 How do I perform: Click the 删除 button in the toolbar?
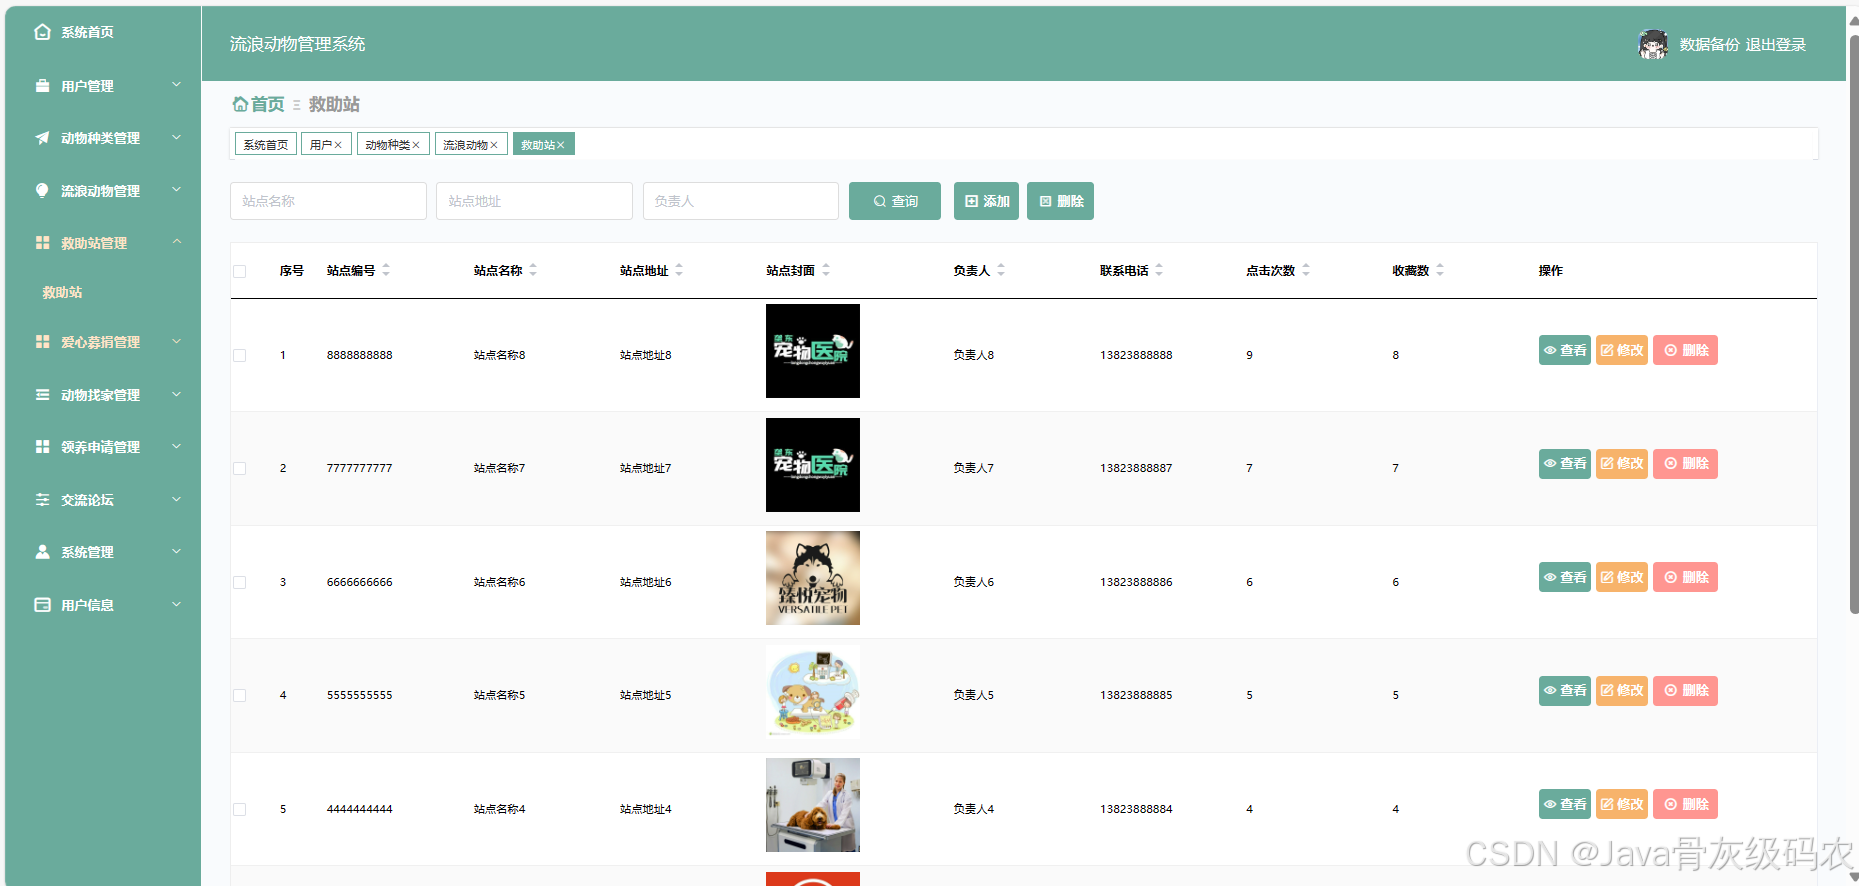click(1060, 201)
